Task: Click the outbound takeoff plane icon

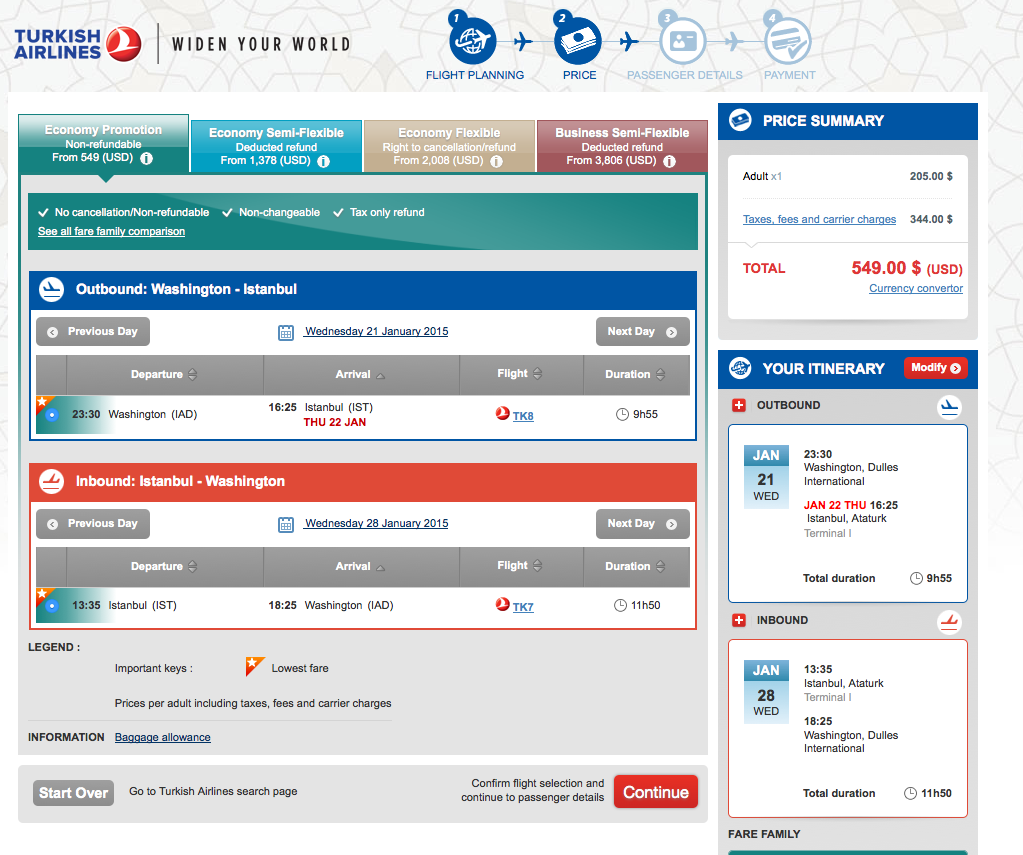Action: [x=52, y=289]
